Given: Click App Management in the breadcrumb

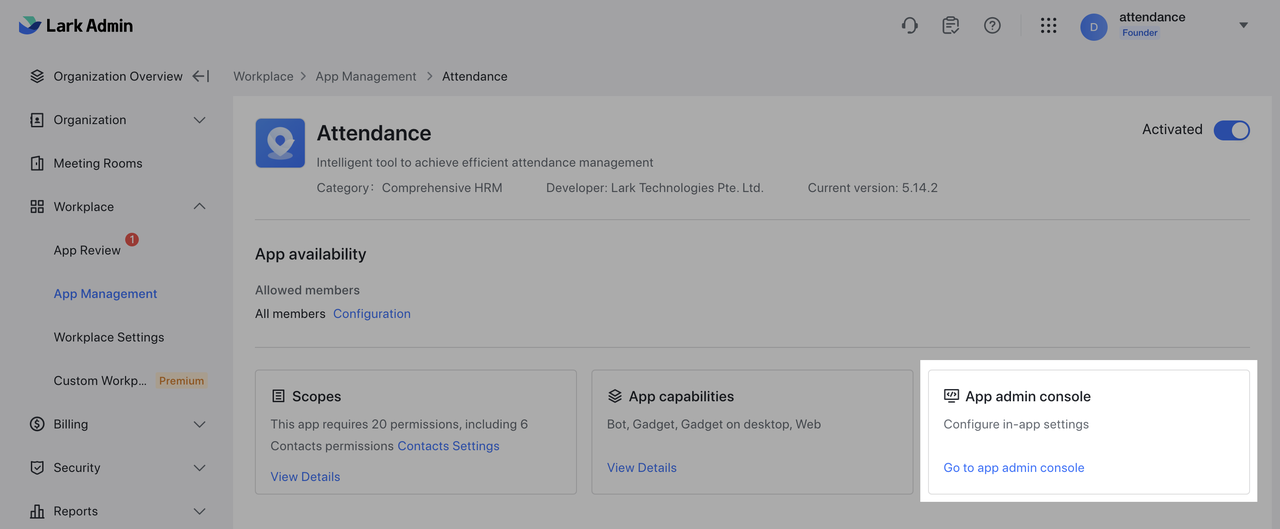Looking at the screenshot, I should click(x=366, y=76).
